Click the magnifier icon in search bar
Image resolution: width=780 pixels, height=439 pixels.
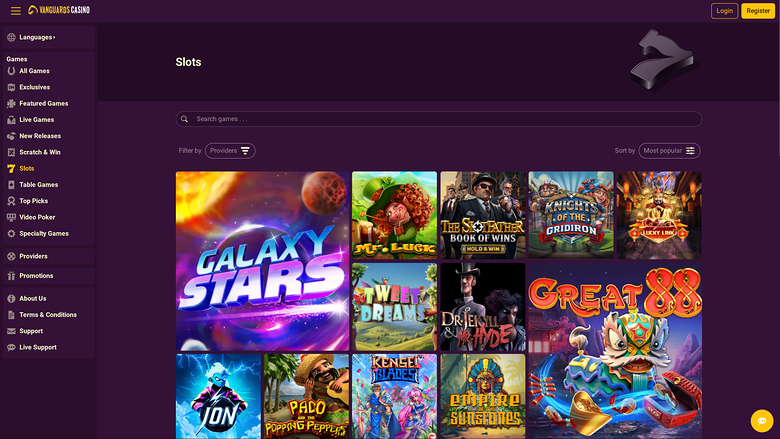coord(185,119)
